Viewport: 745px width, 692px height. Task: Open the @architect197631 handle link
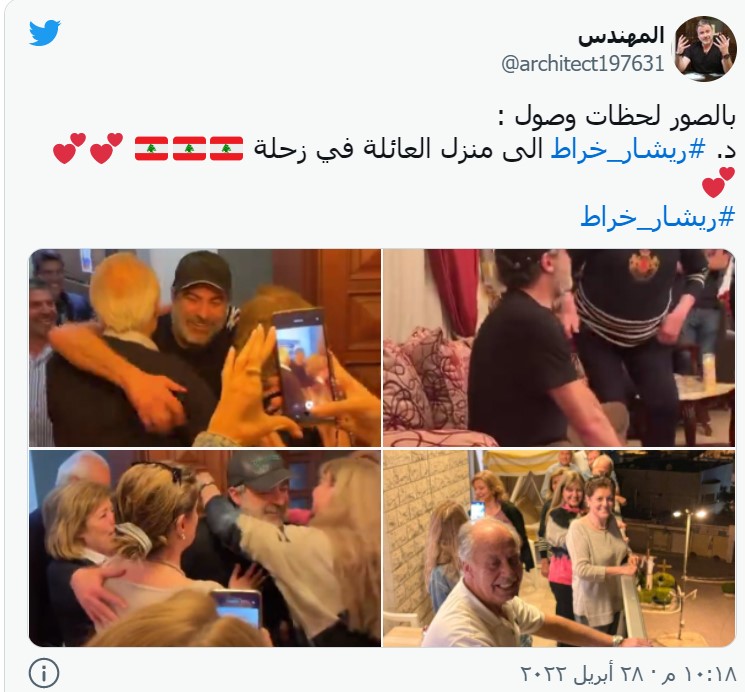tap(583, 63)
